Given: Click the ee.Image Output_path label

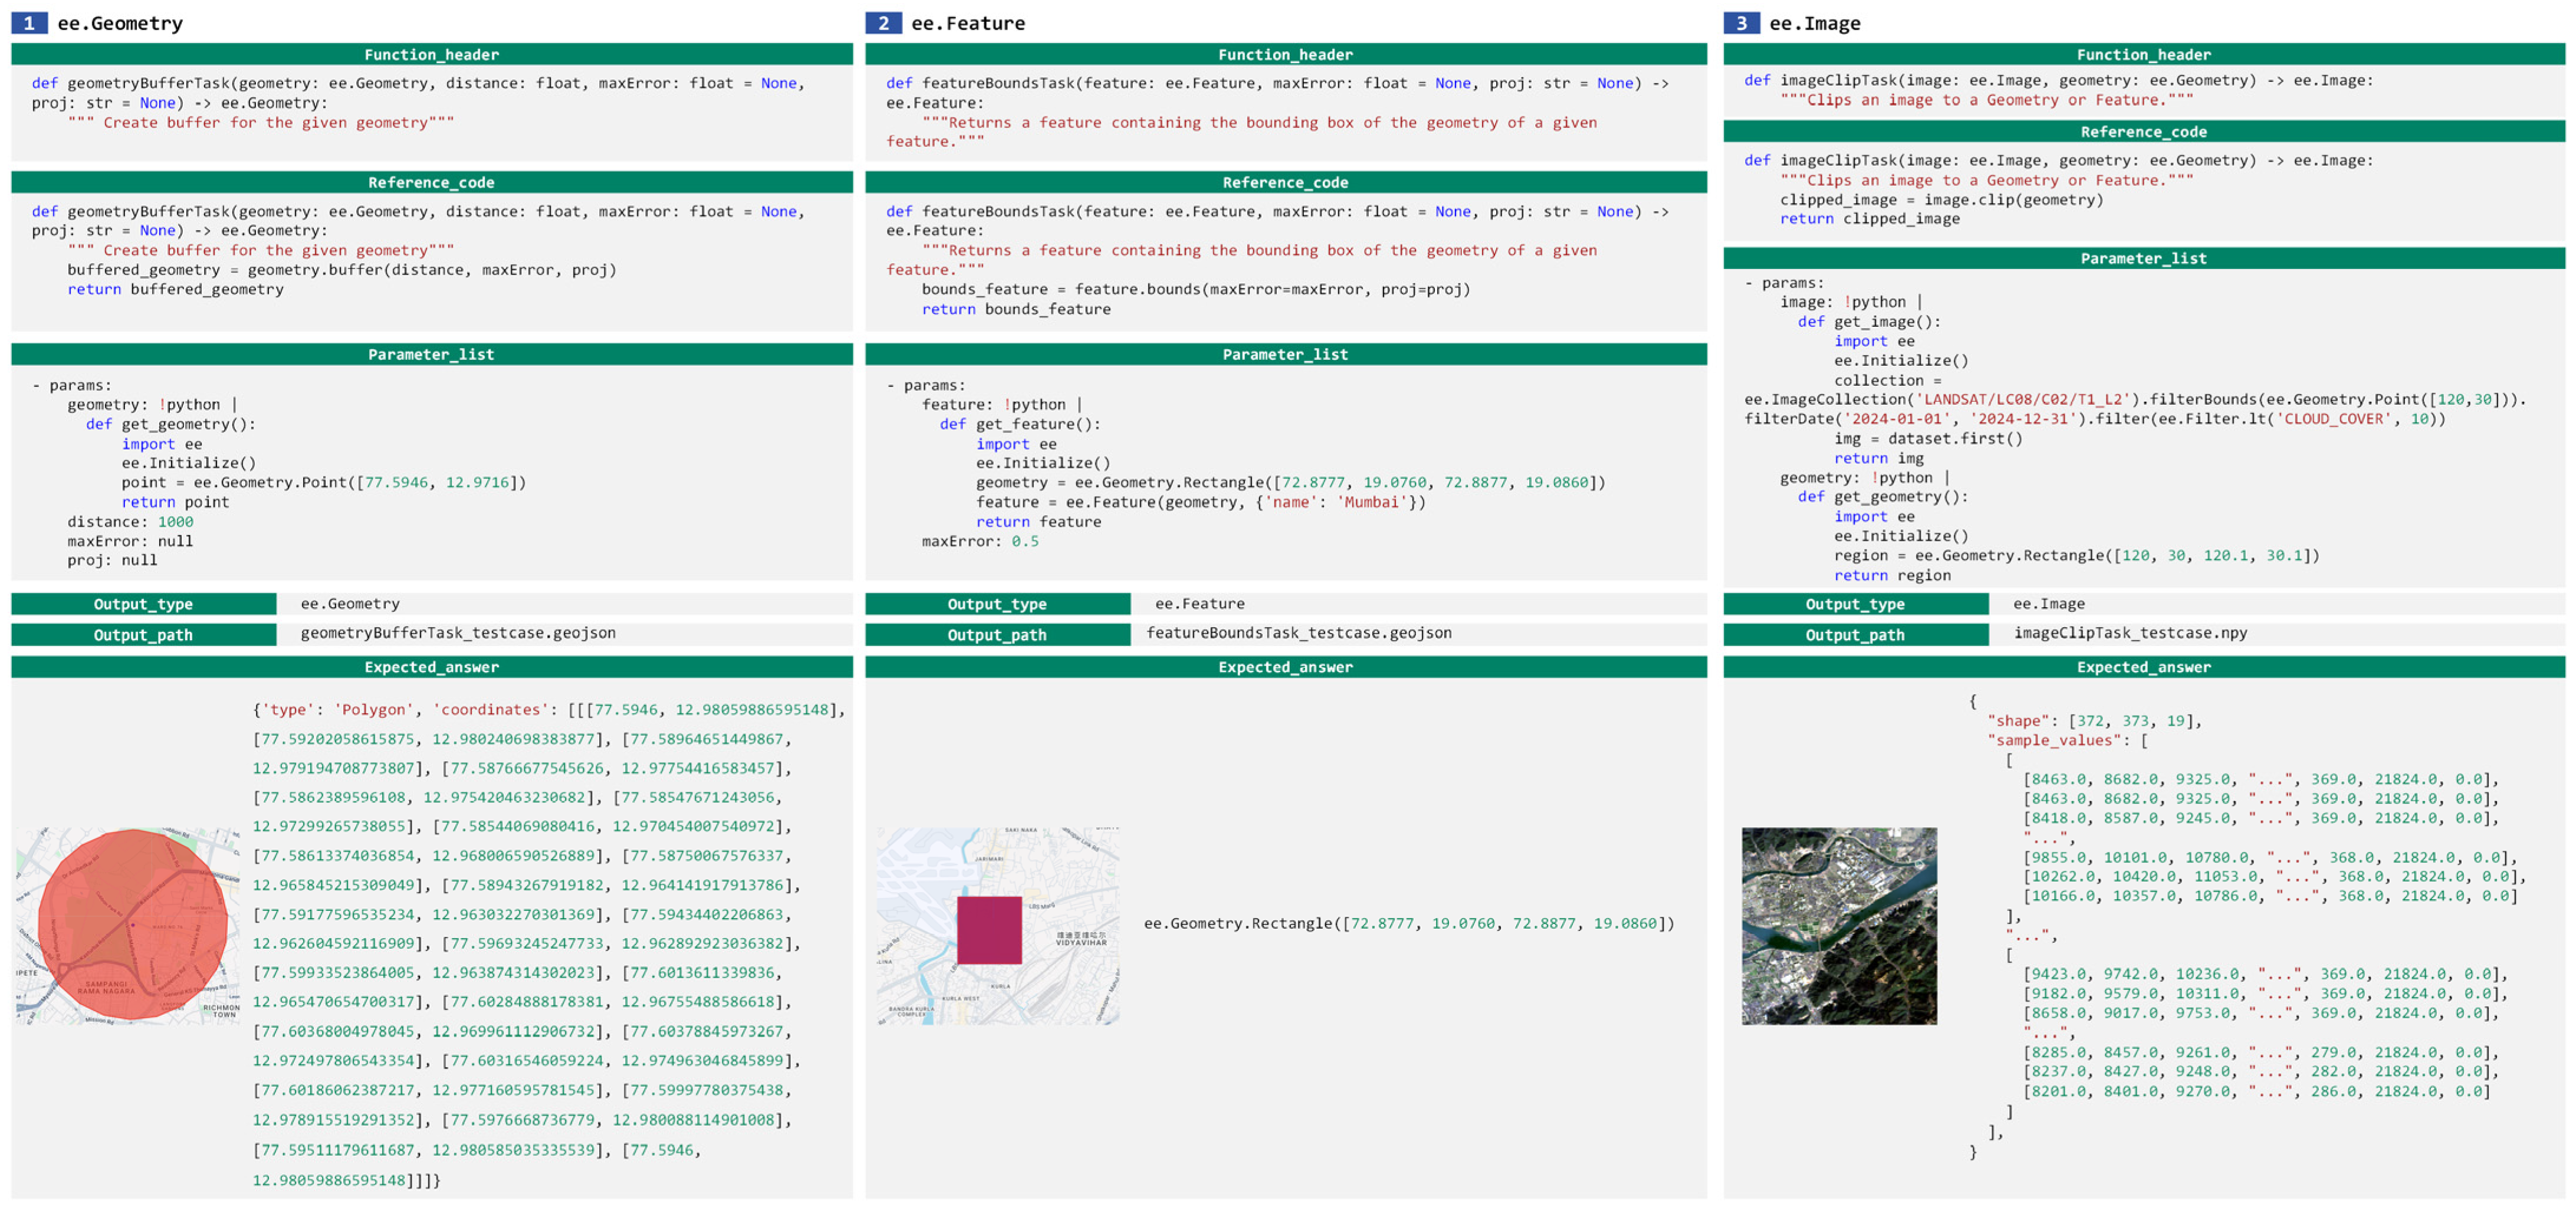Looking at the screenshot, I should click(x=1855, y=635).
